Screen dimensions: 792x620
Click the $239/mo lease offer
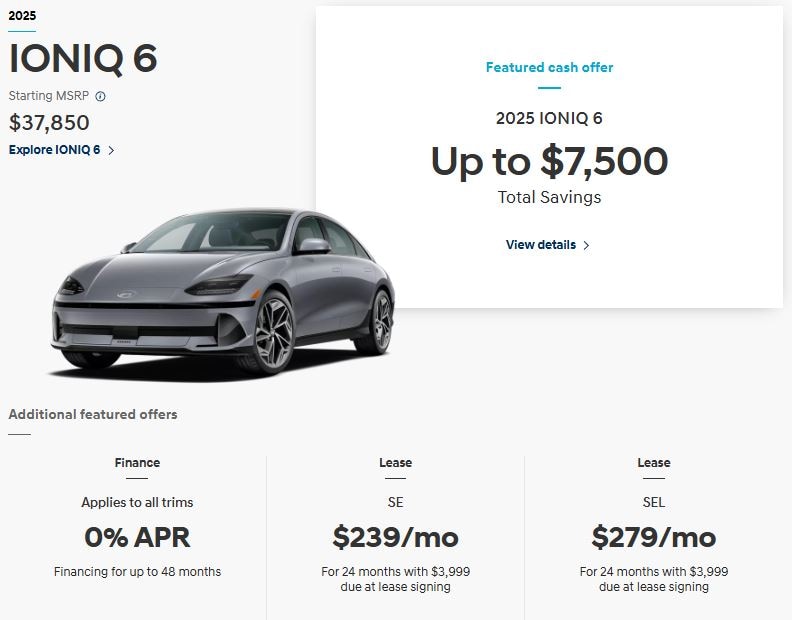(395, 537)
